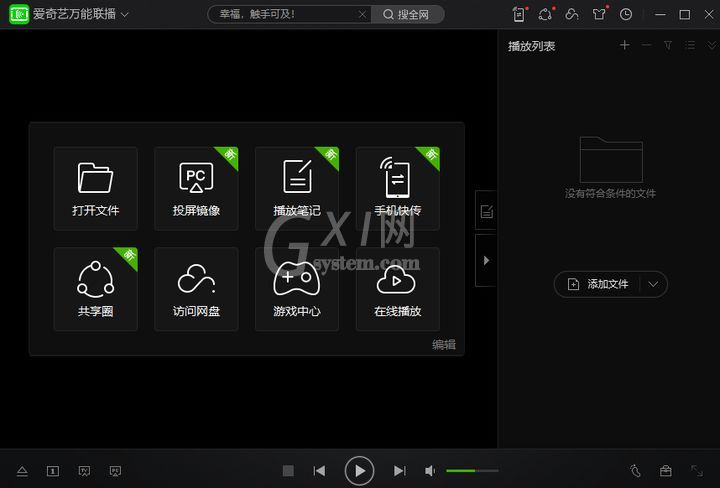
Task: Toggle fullscreen with expand arrows icon
Action: tap(697, 471)
